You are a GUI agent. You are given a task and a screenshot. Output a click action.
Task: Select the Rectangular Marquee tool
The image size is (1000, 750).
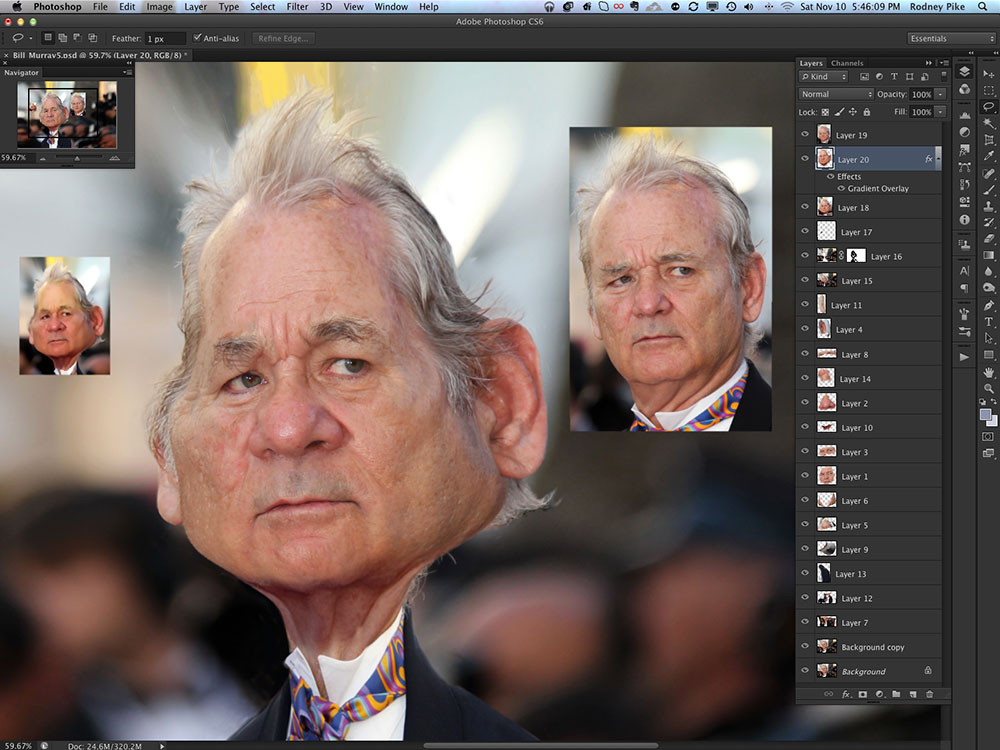(x=989, y=90)
